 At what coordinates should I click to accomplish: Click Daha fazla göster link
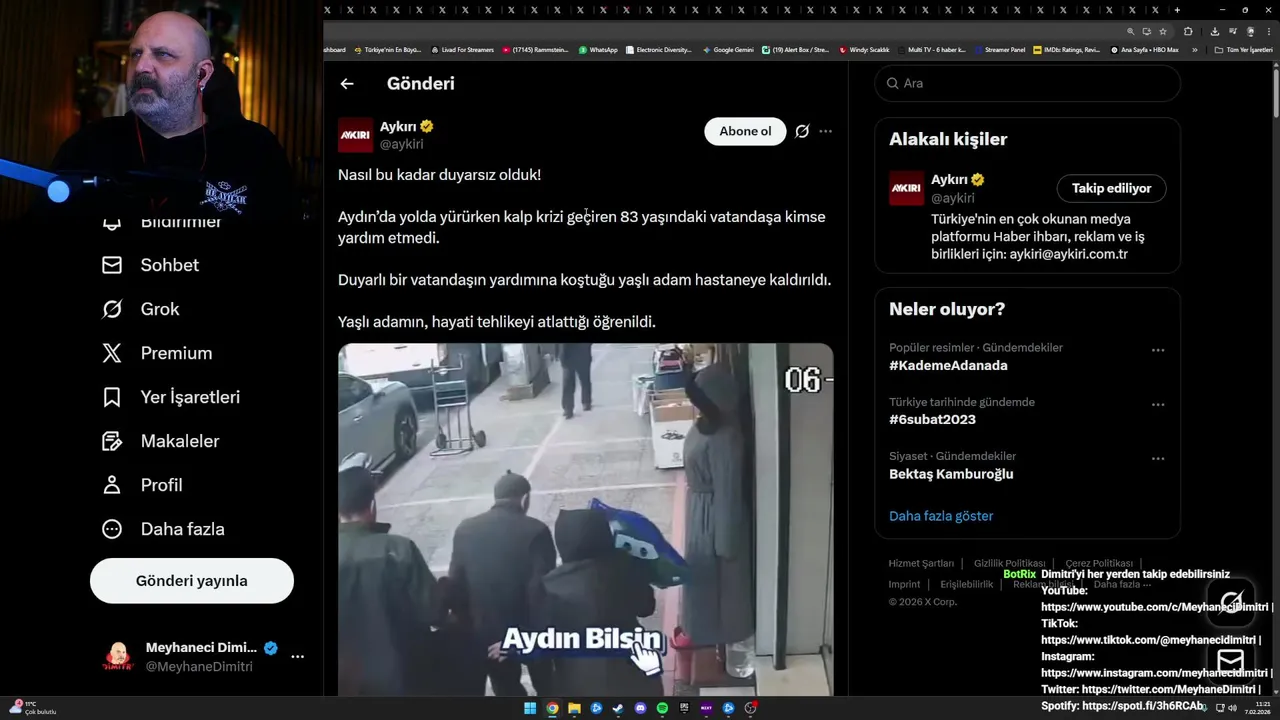tap(941, 516)
